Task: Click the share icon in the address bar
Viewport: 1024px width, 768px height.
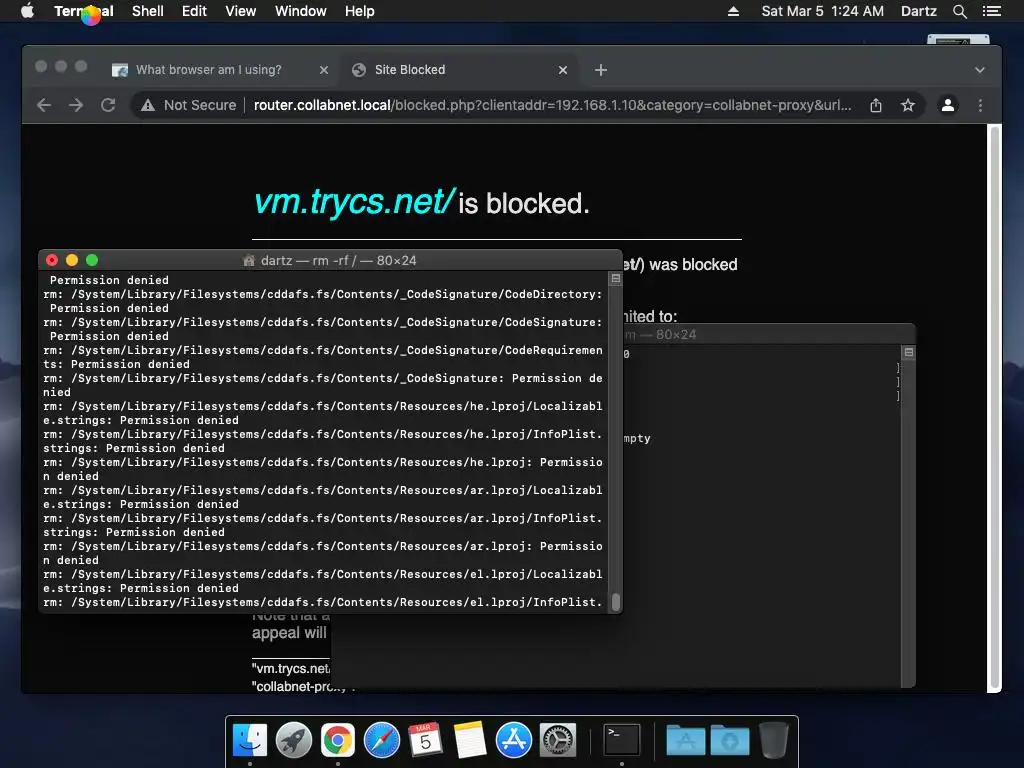Action: coord(876,105)
